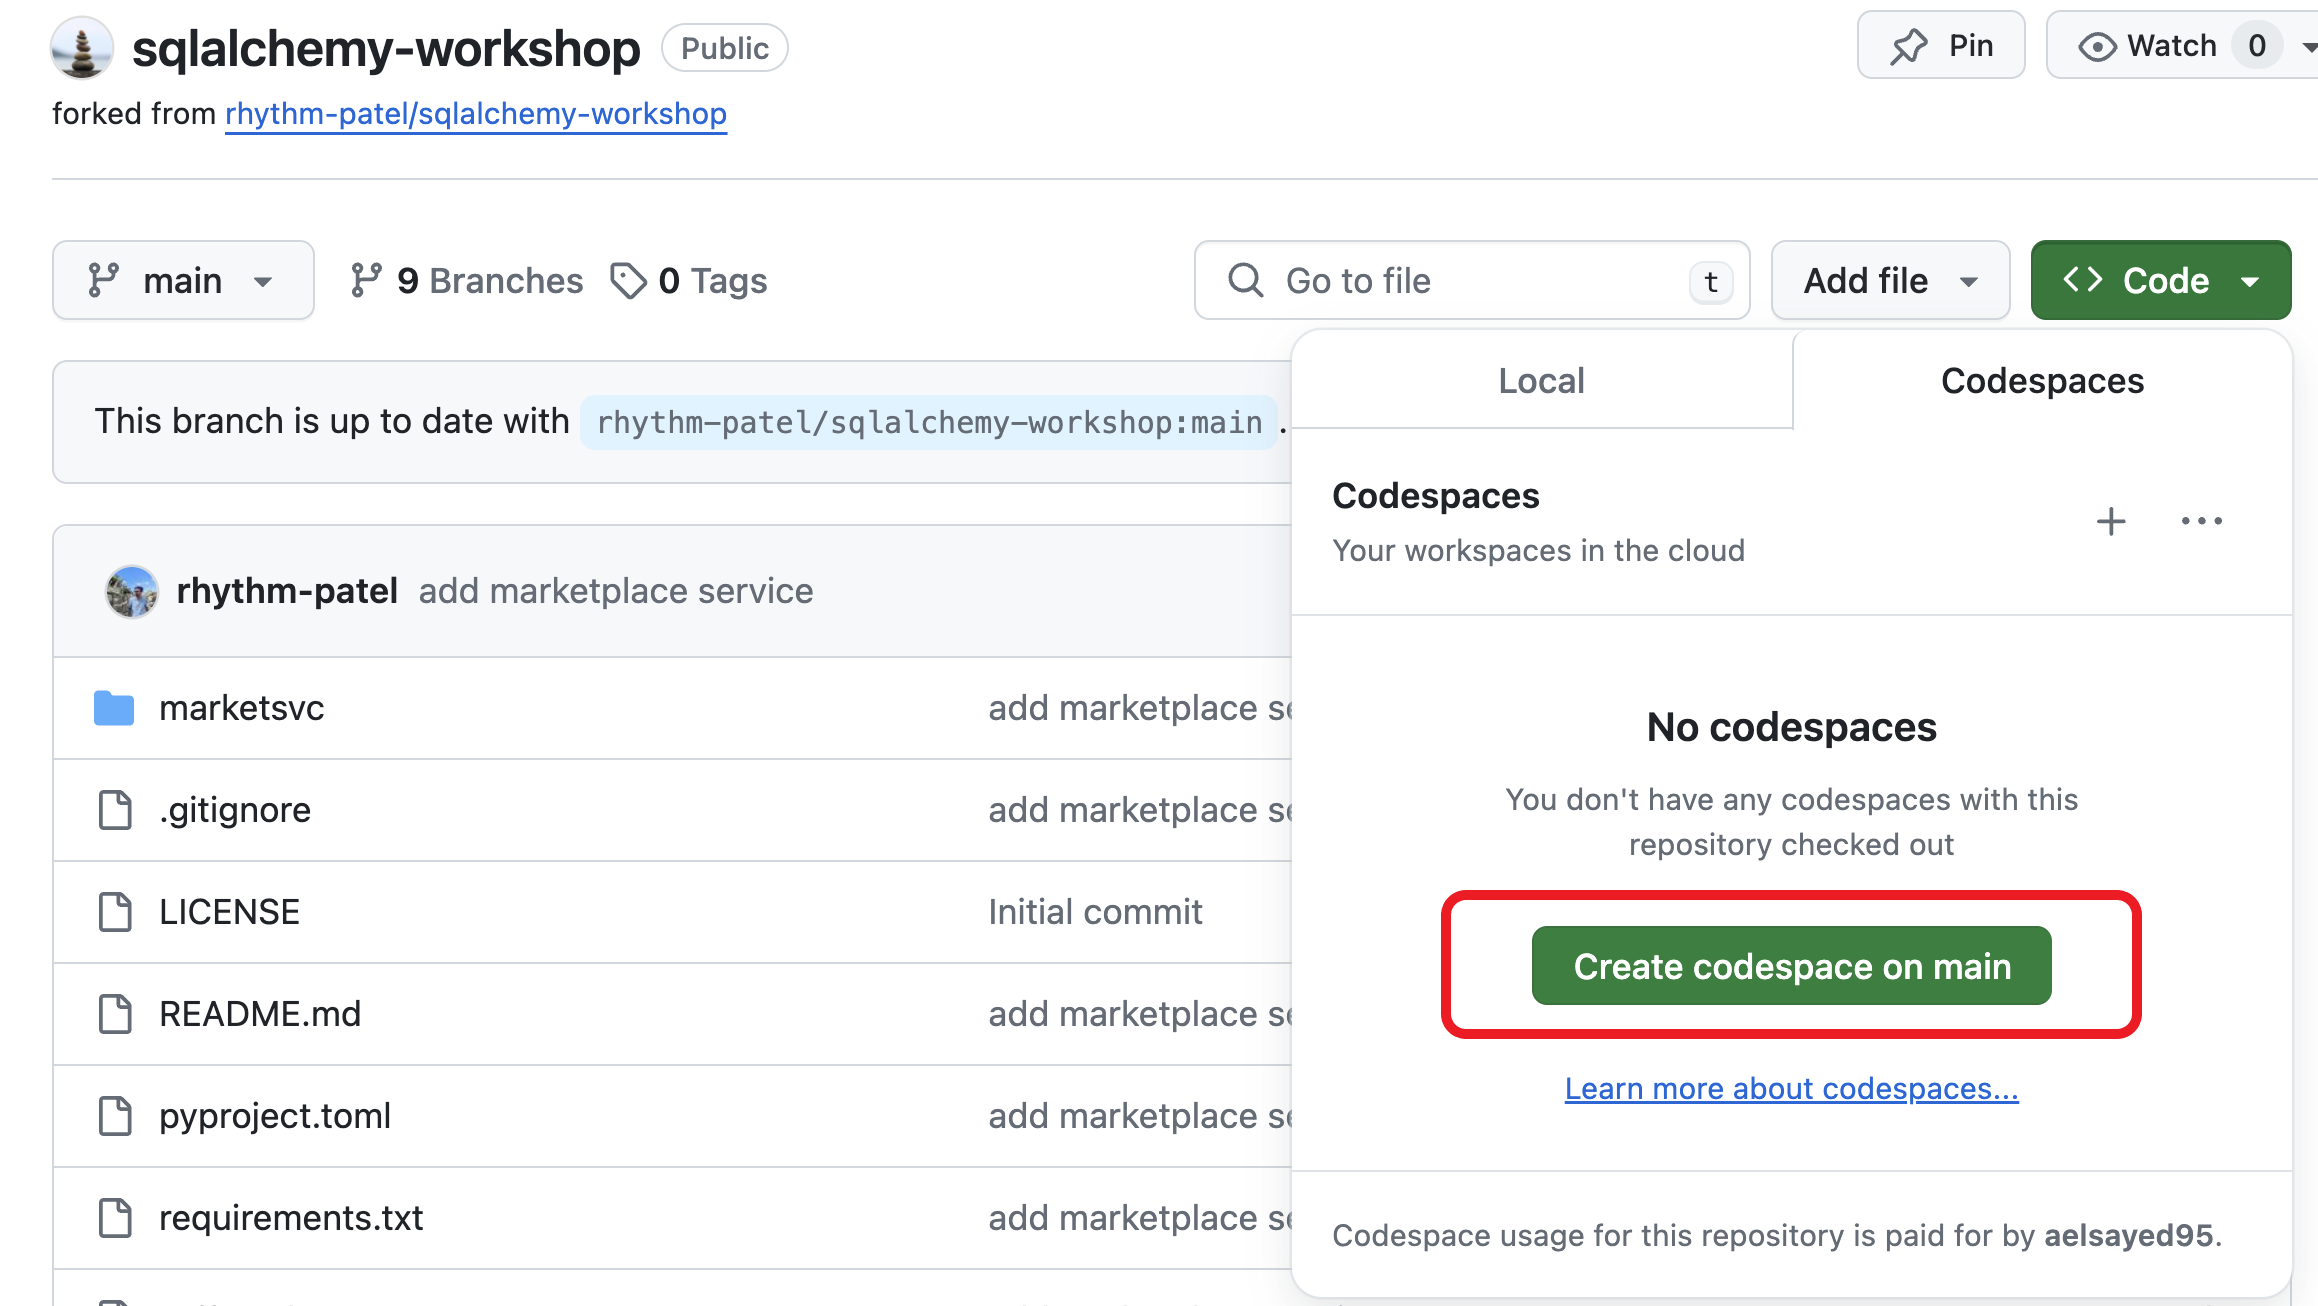Screen dimensions: 2318x1306
Task: Open the marketsvc folder
Action: tap(242, 708)
